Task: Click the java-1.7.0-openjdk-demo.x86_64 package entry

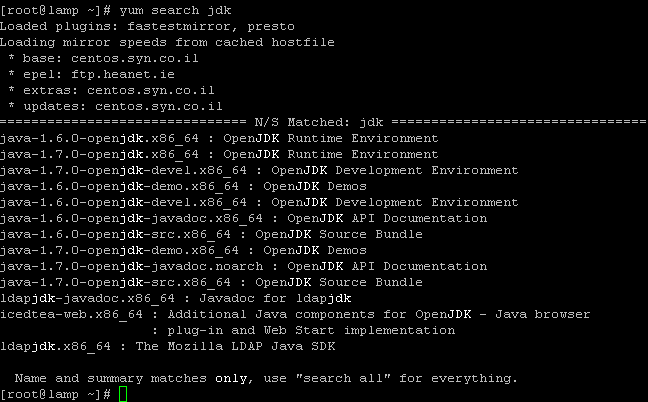Action: pyautogui.click(x=183, y=251)
